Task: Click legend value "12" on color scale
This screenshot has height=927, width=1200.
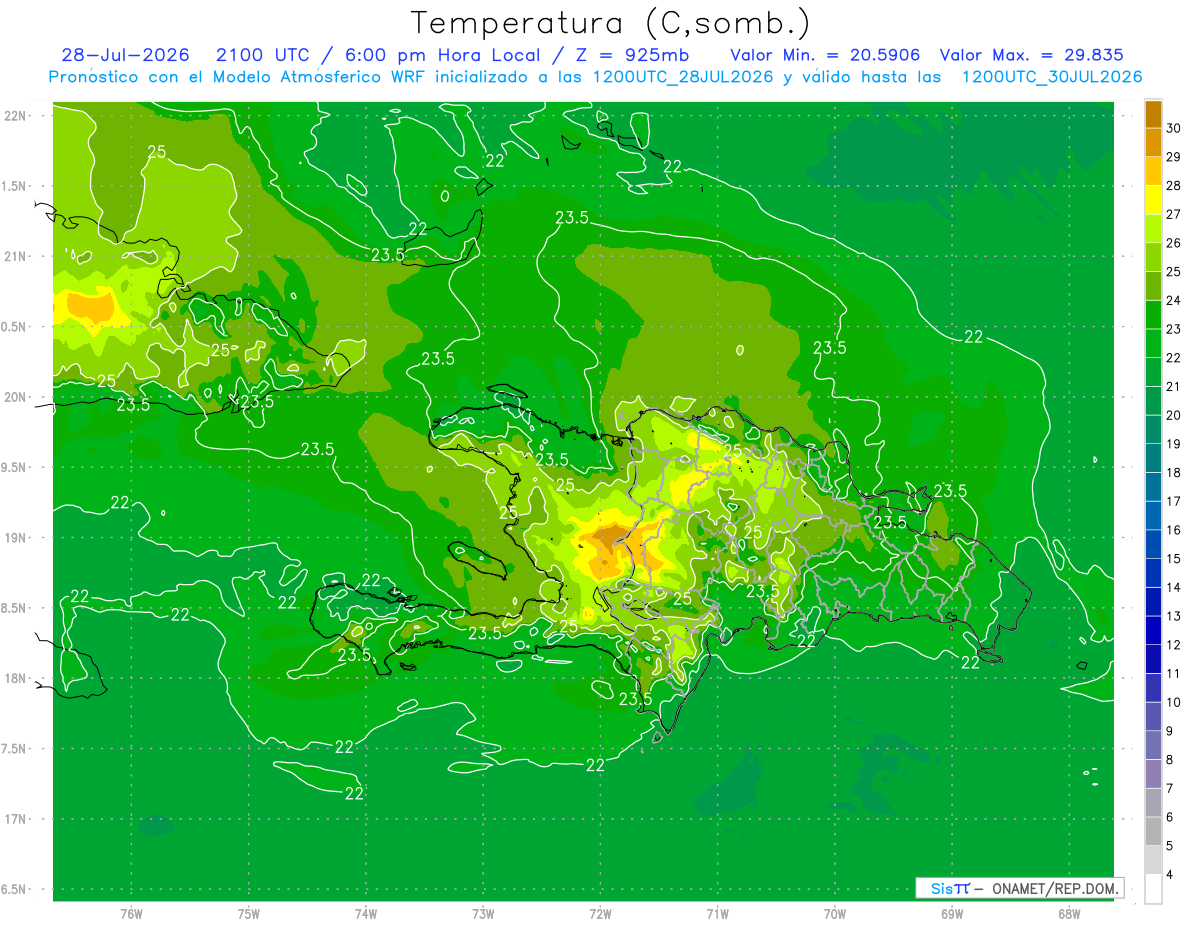Action: click(1174, 645)
